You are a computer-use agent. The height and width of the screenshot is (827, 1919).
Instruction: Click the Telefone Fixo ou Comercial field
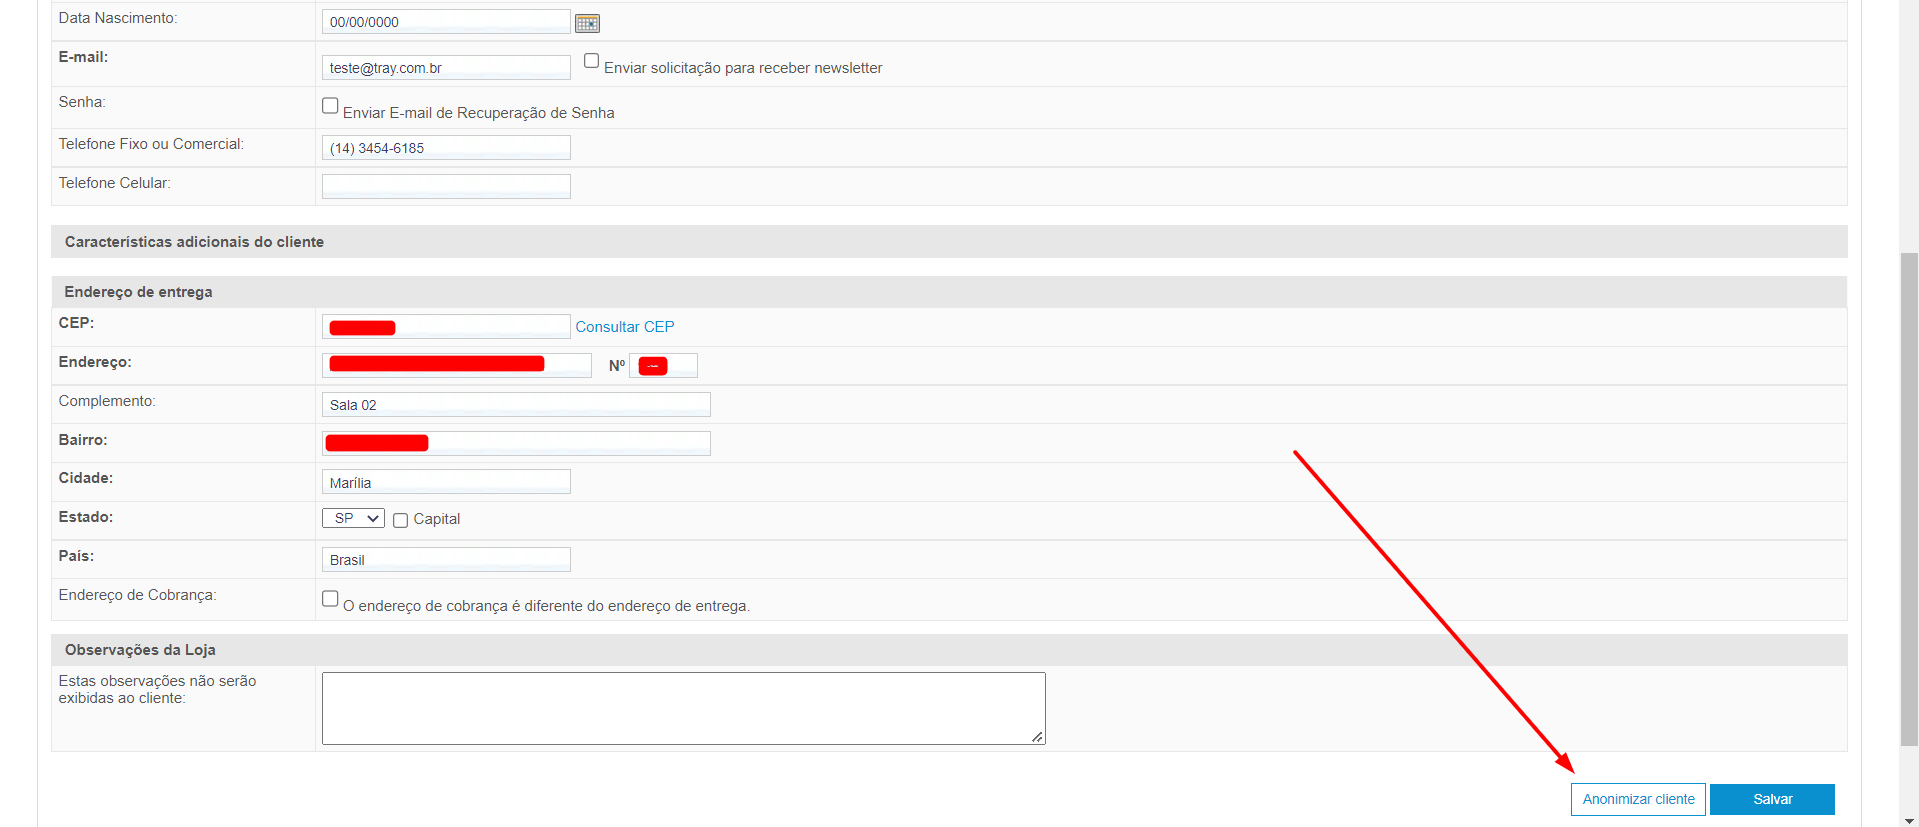(445, 148)
